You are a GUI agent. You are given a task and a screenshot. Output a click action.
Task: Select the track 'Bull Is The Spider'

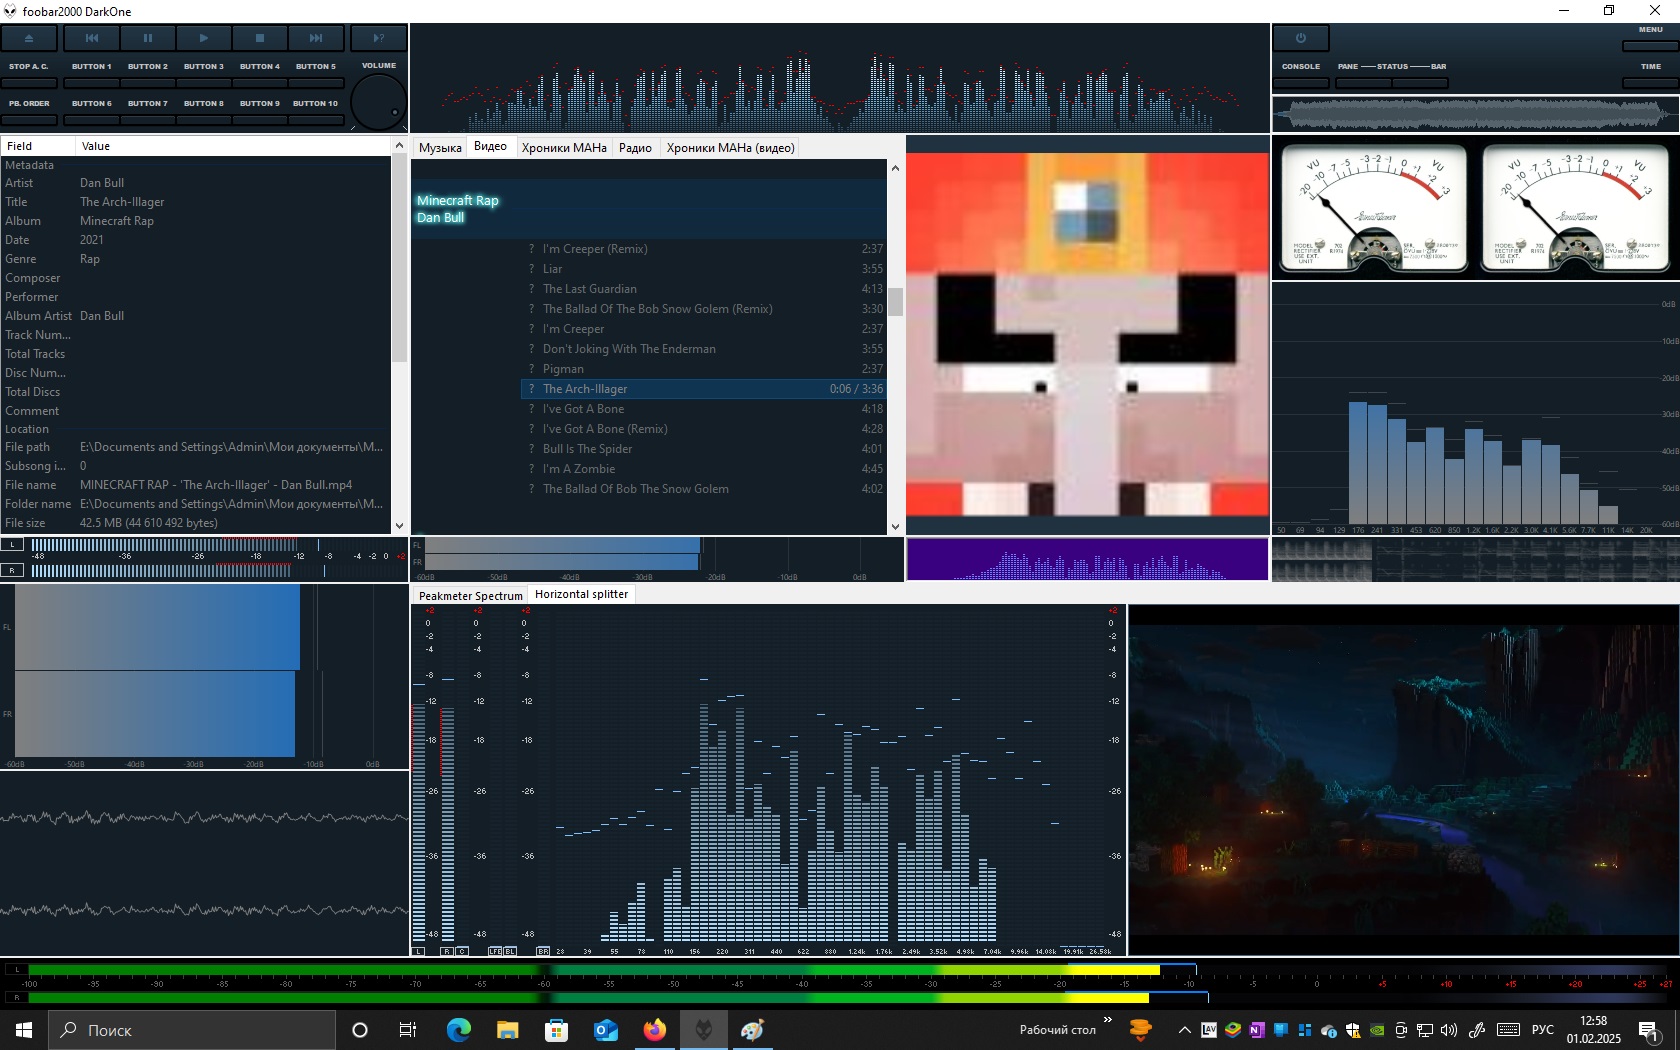(587, 449)
